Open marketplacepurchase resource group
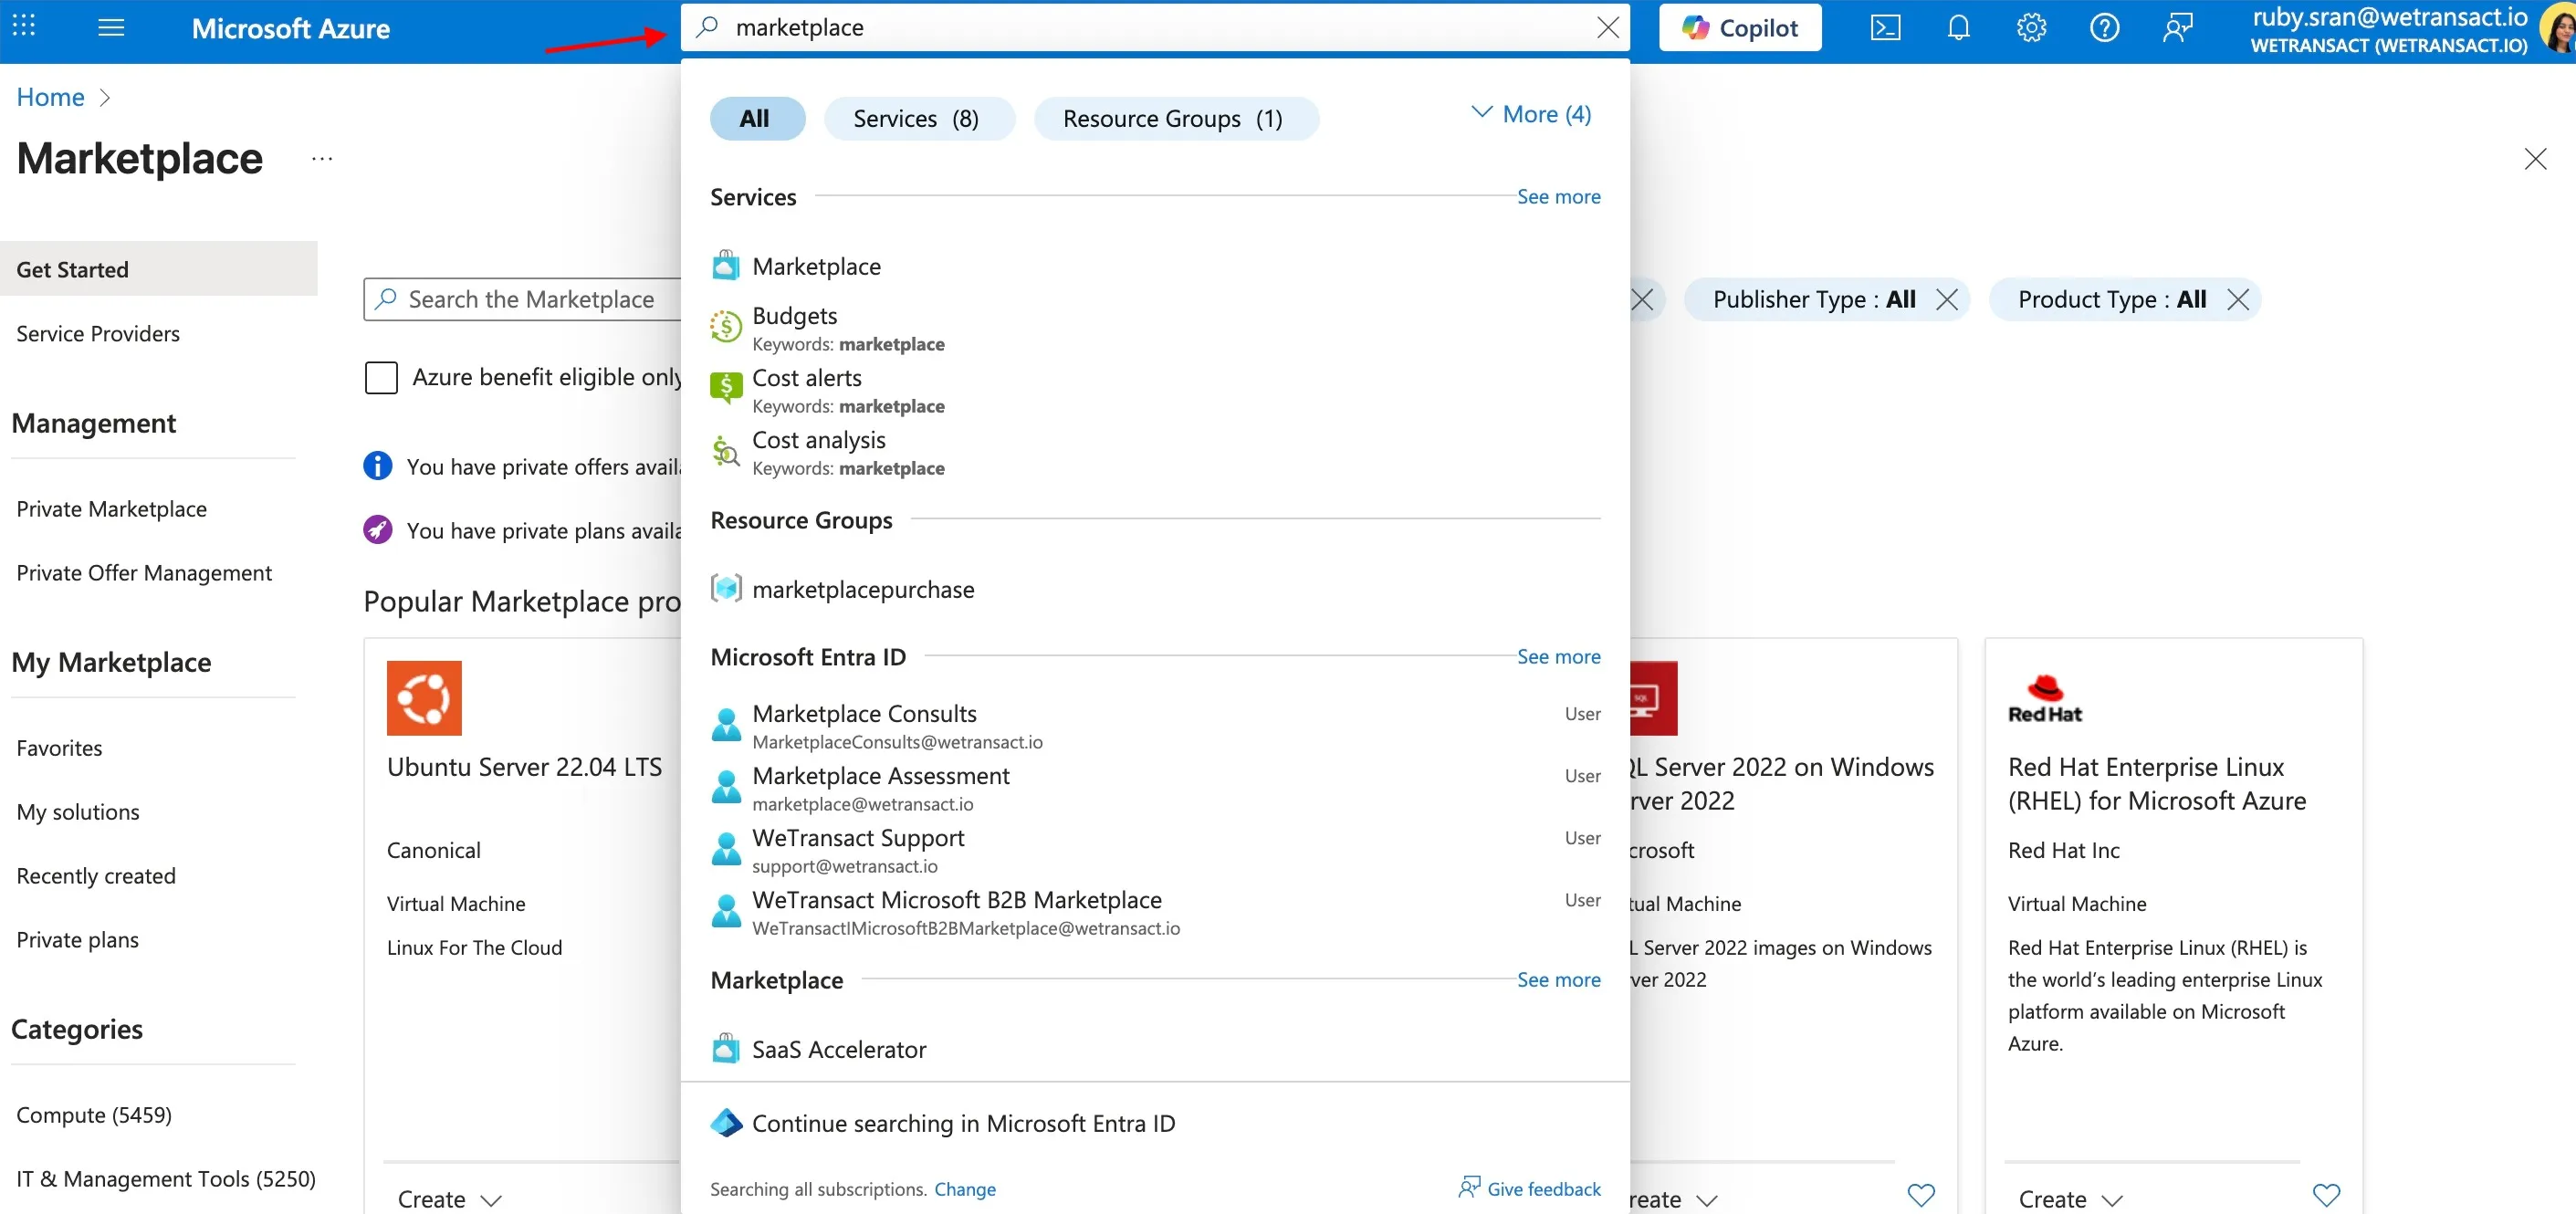Image resolution: width=2576 pixels, height=1214 pixels. pyautogui.click(x=1155, y=589)
